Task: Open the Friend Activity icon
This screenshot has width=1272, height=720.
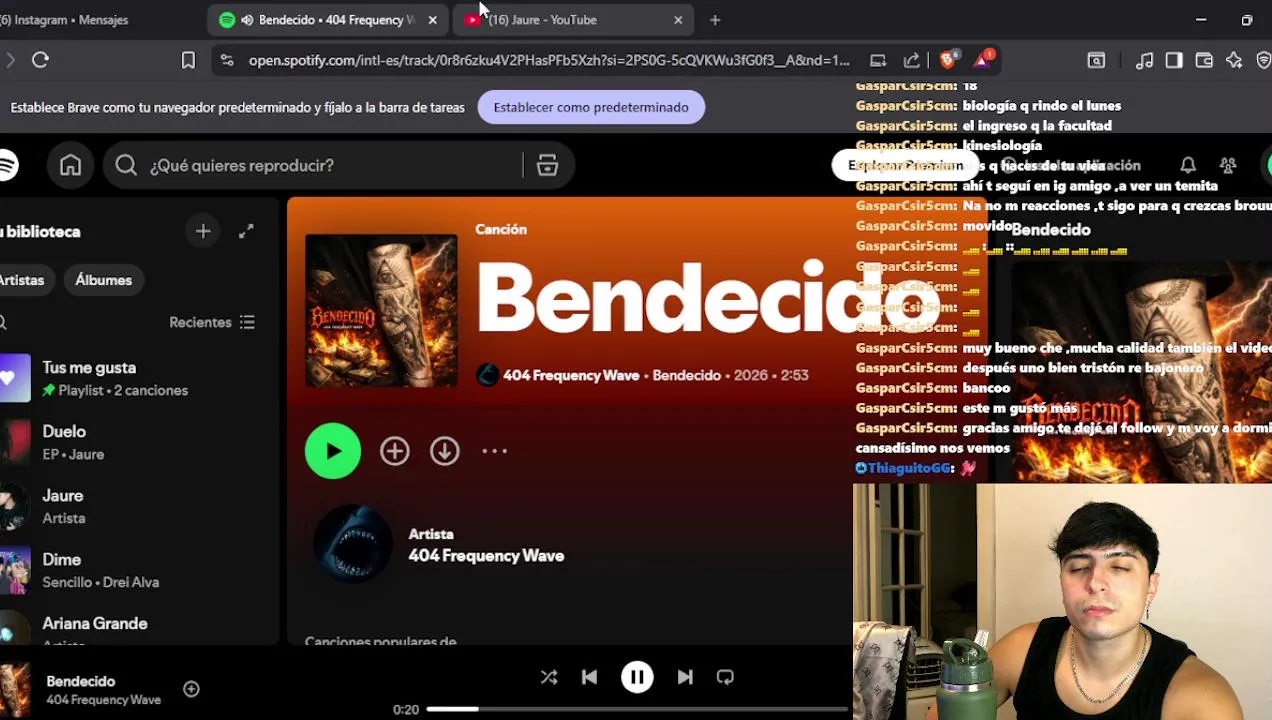Action: 1228,165
